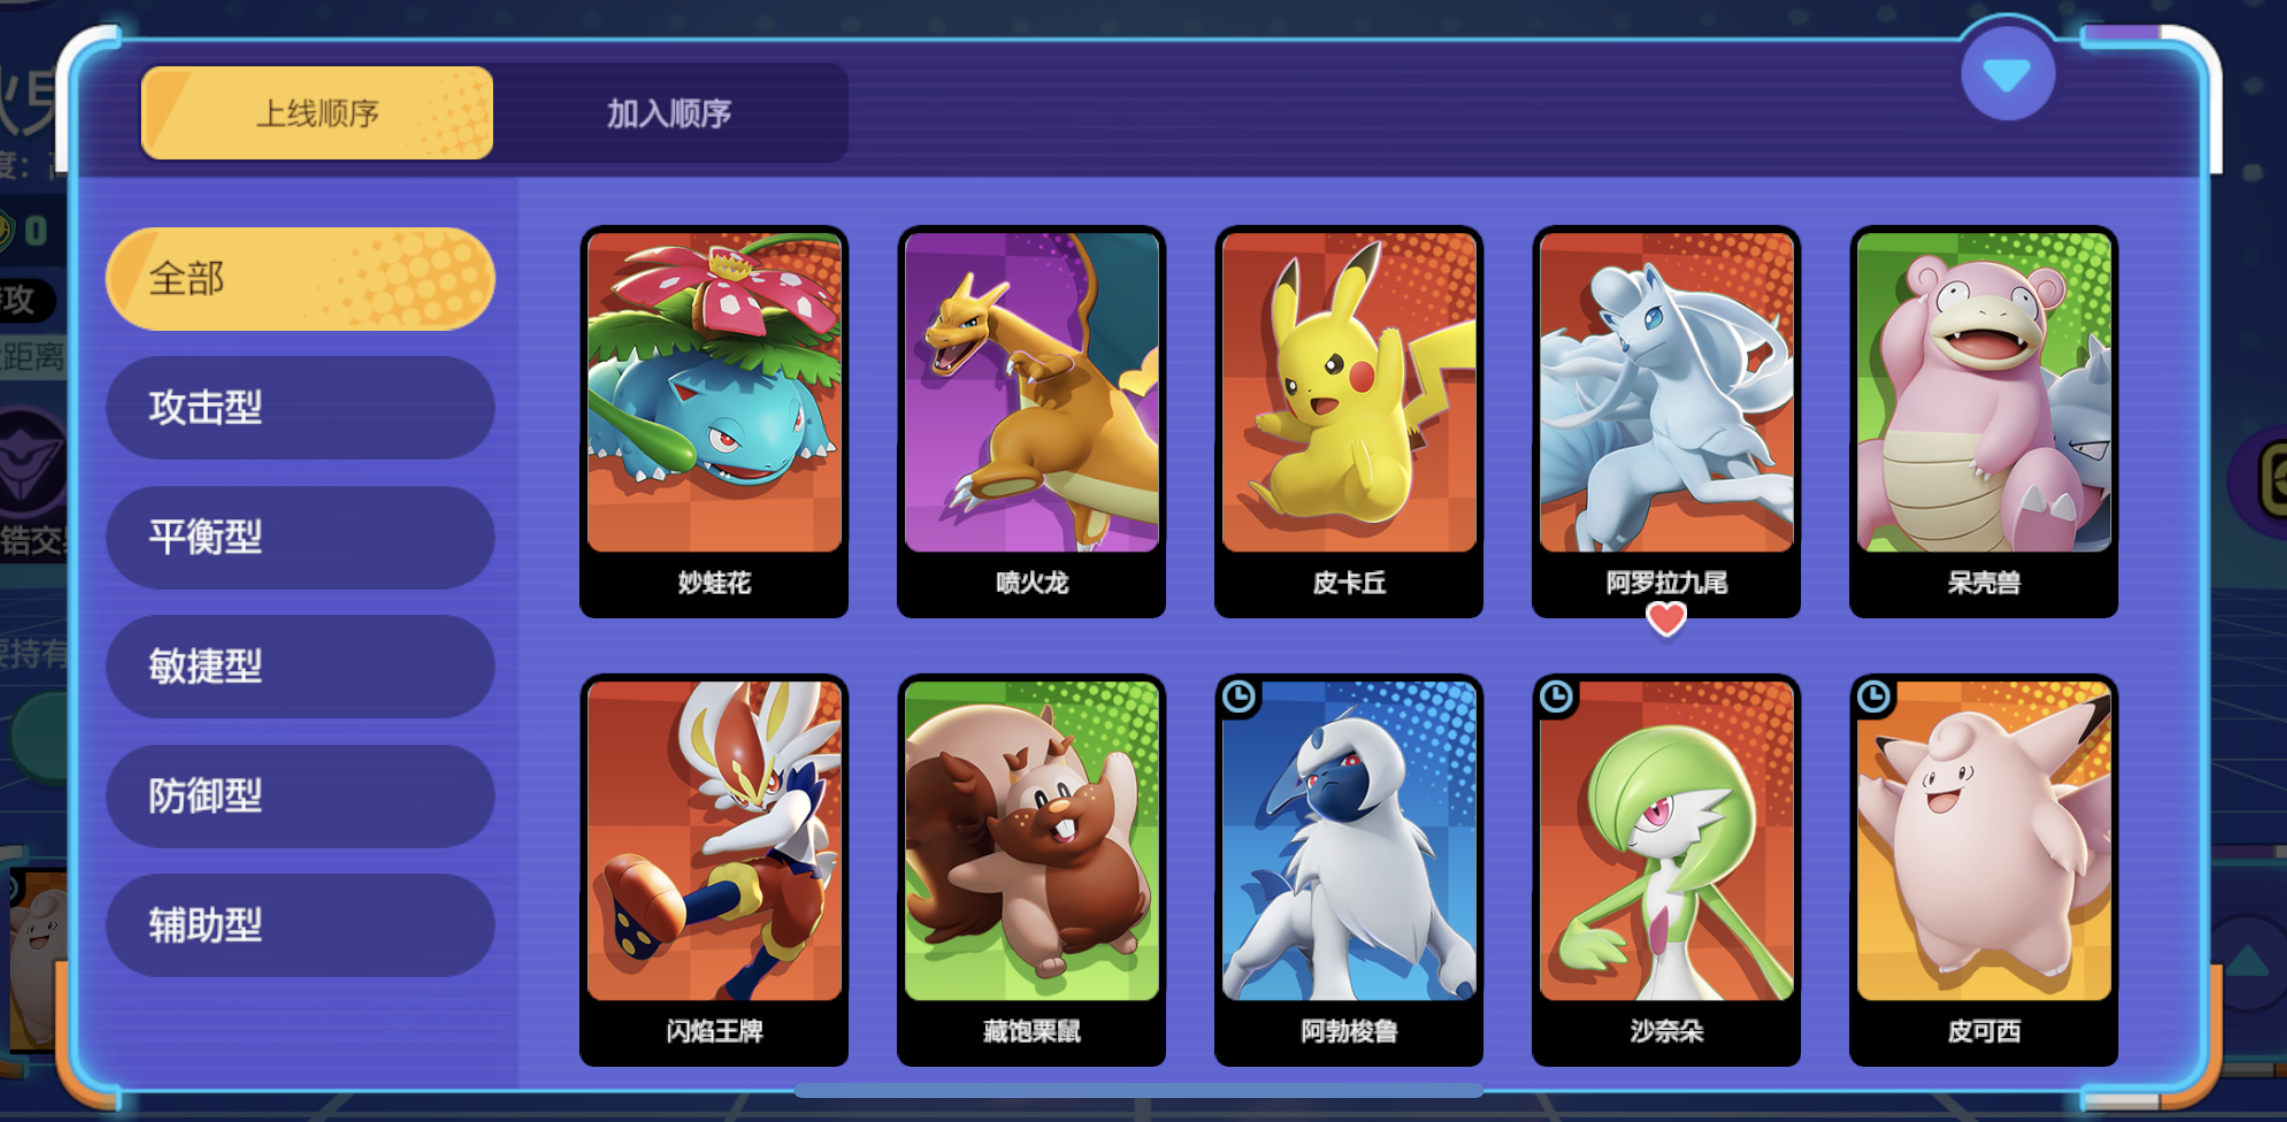Choose the 喷火龙 Pokémon card

pyautogui.click(x=1031, y=421)
